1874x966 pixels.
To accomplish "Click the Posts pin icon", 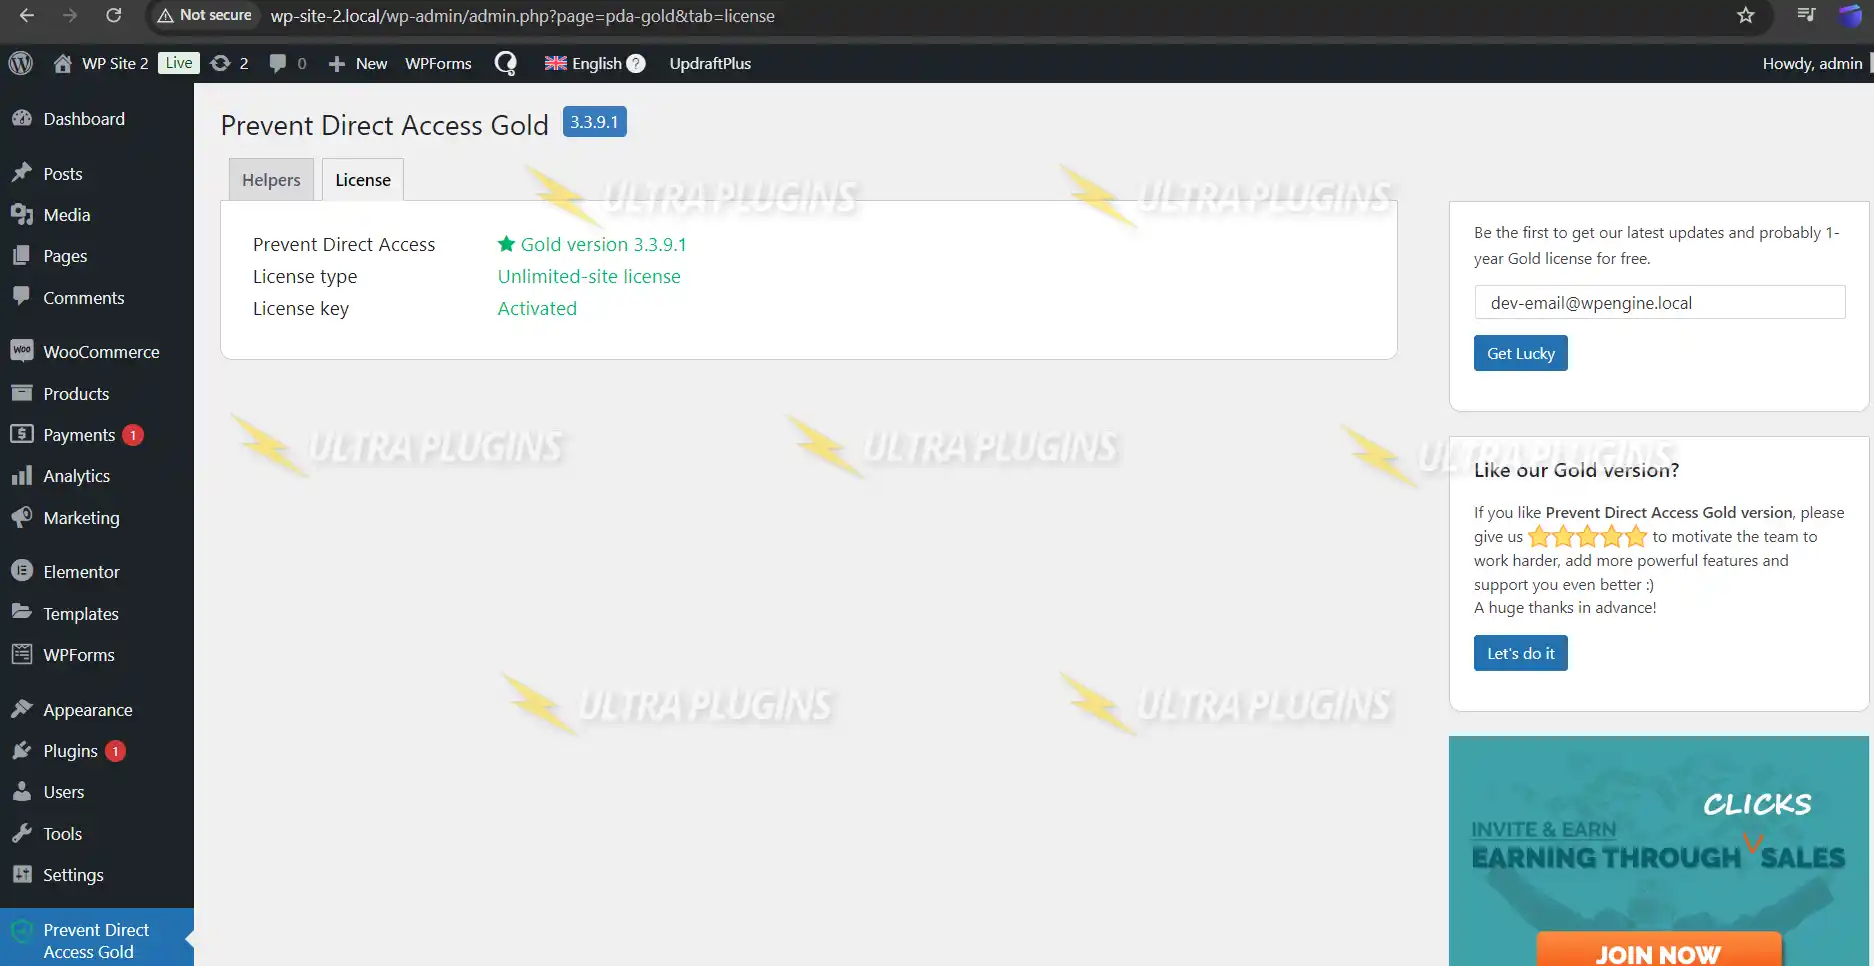I will [22, 173].
